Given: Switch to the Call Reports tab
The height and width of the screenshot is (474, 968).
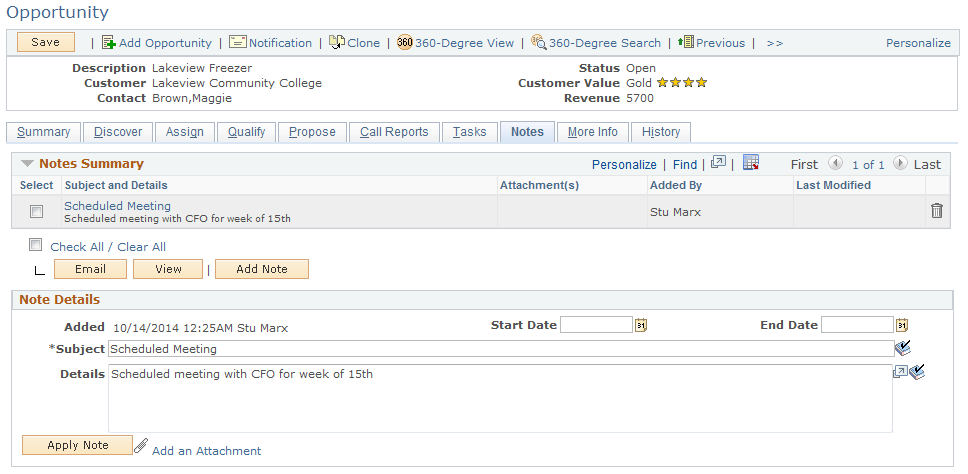Looking at the screenshot, I should tap(394, 132).
